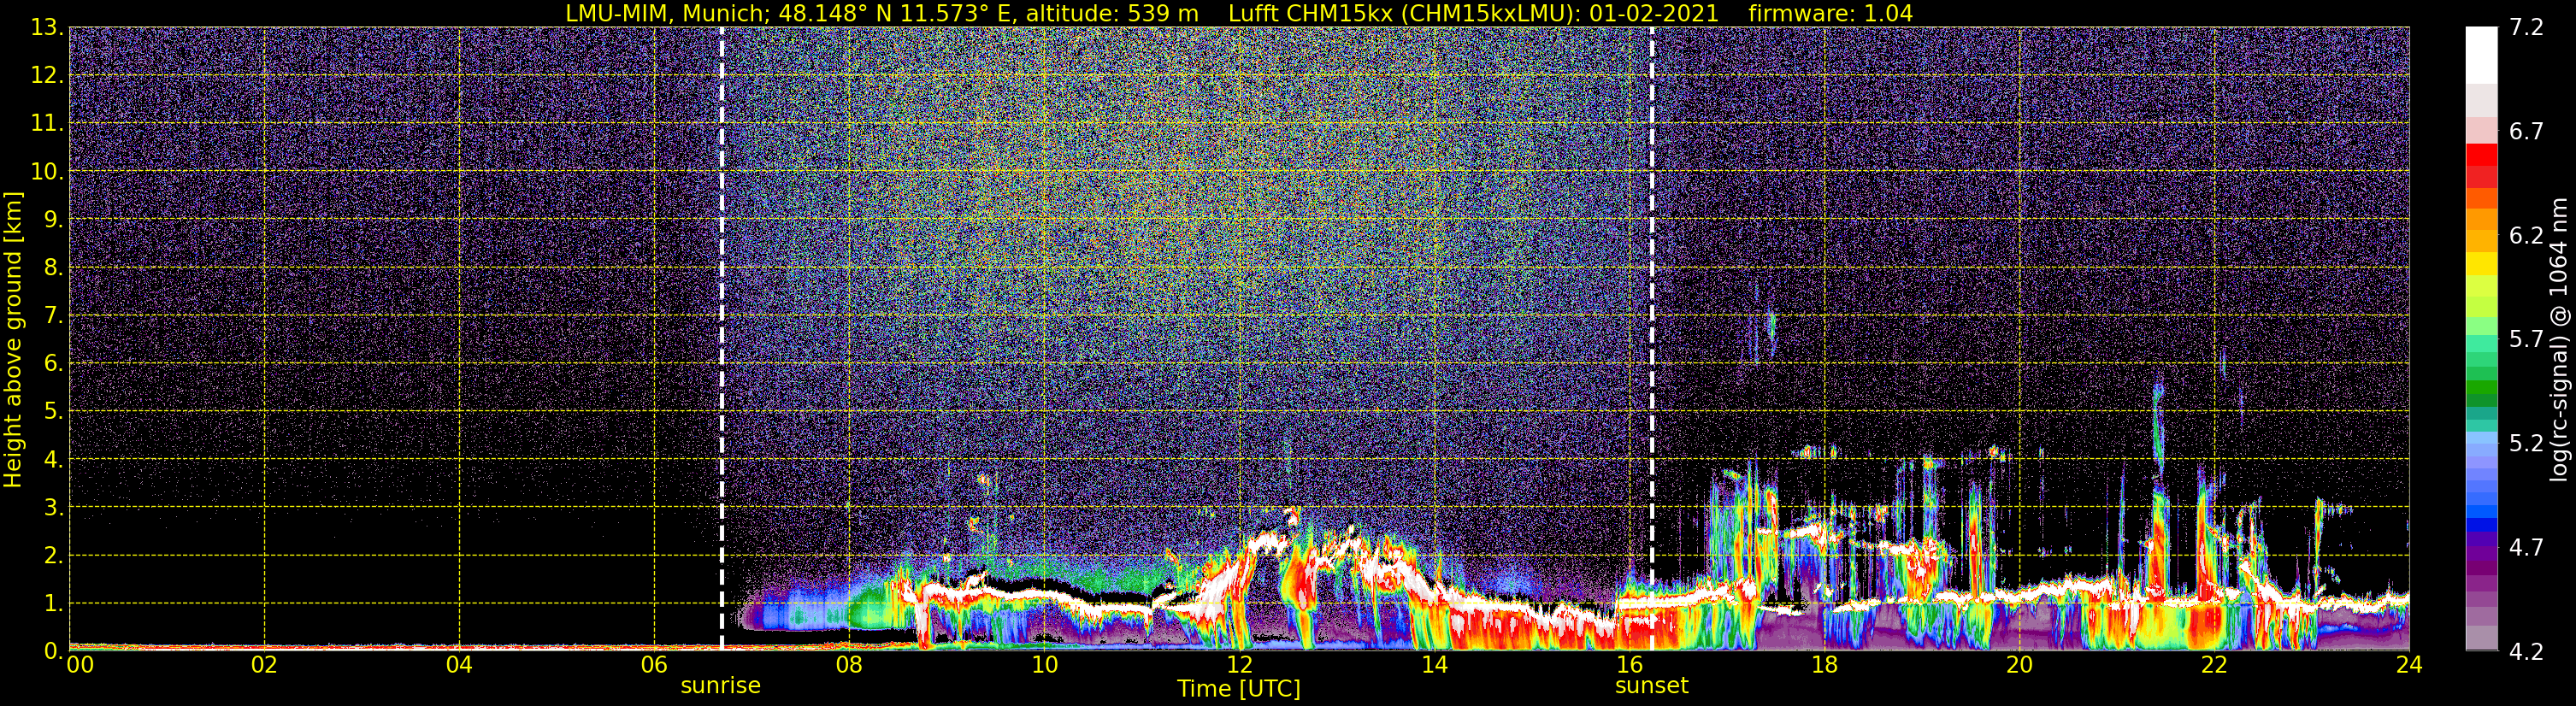Viewport: 2576px width, 706px height.
Task: Click the yellow colorbar segment
Action: pos(2481,263)
